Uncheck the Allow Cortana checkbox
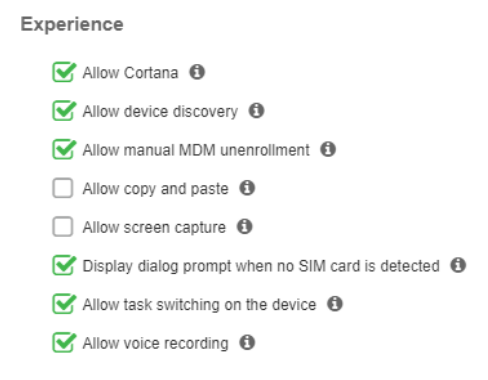Viewport: 488px width, 380px height. coord(63,72)
